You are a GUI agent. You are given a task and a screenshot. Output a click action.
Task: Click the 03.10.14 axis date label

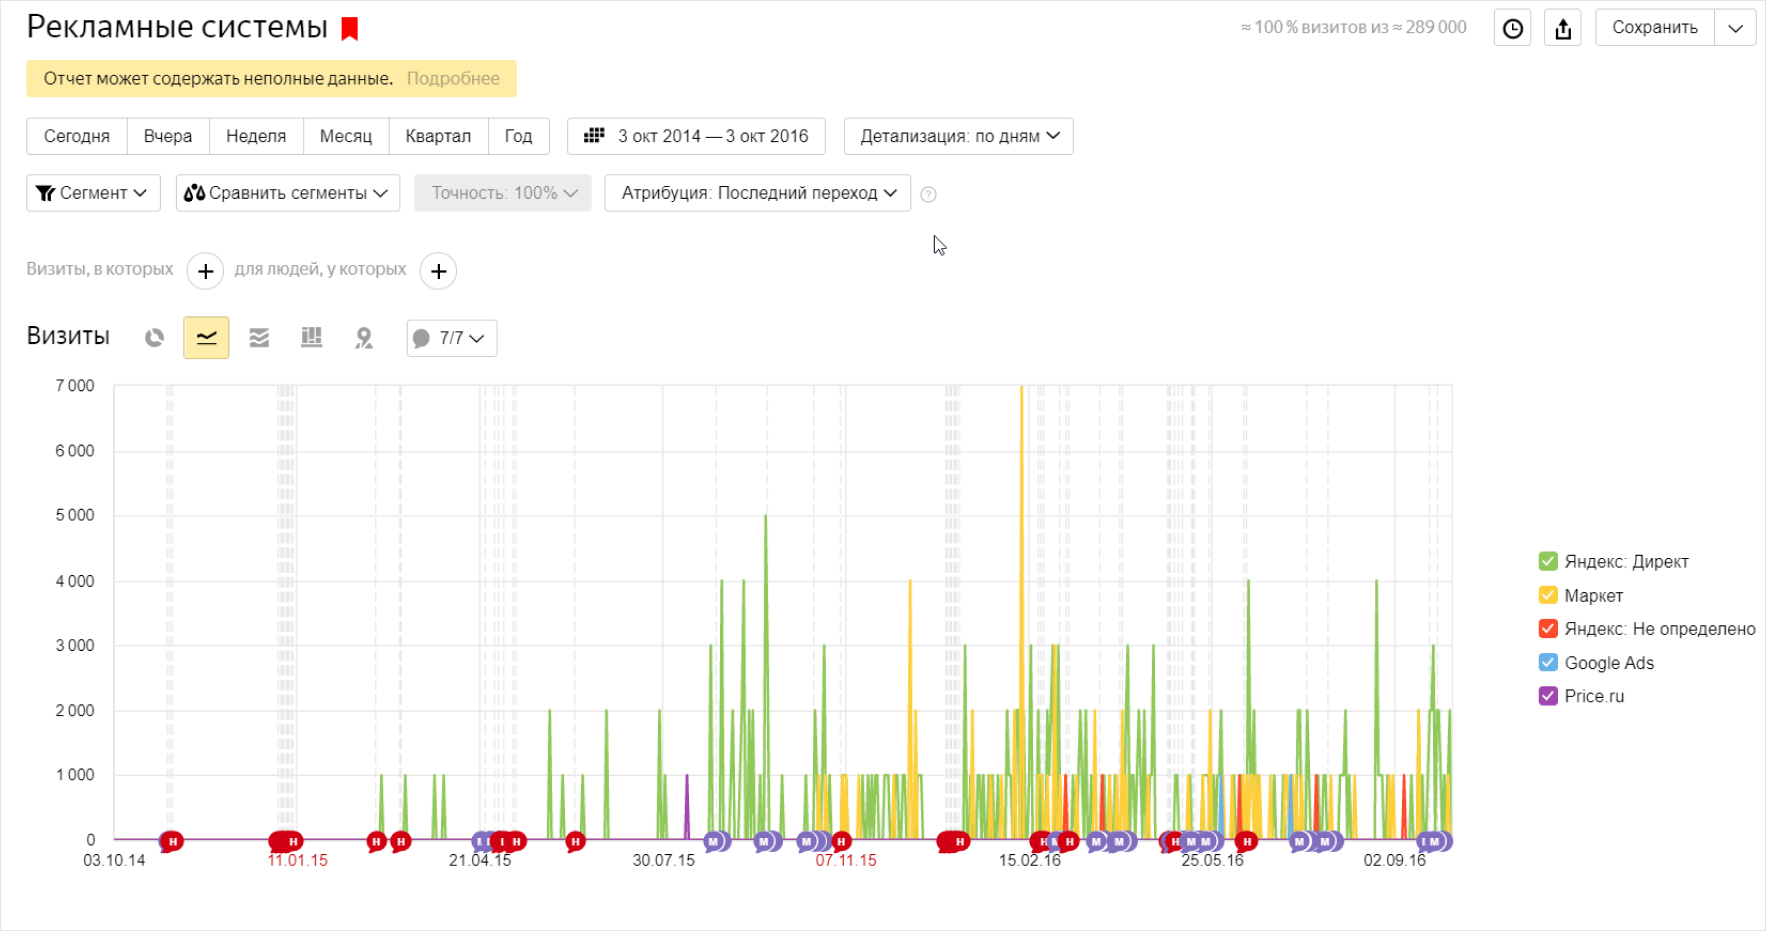click(114, 860)
